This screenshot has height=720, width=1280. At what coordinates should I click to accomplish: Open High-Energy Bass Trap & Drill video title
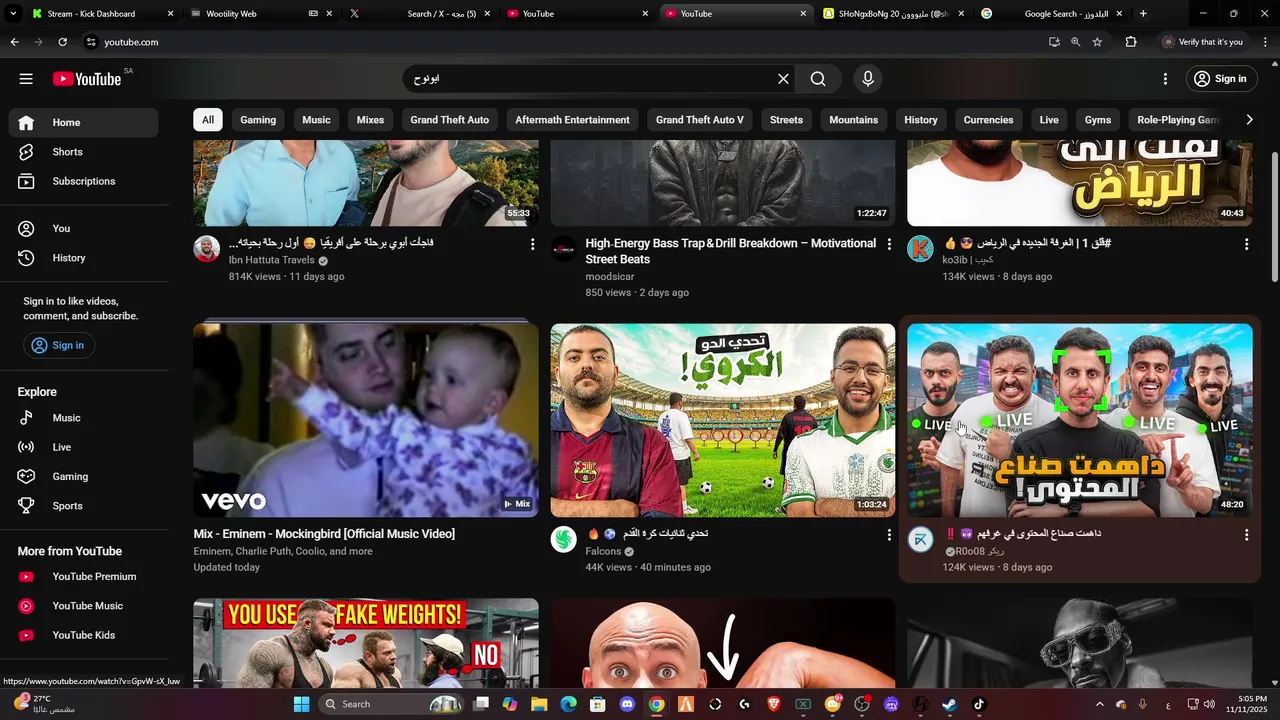[731, 251]
